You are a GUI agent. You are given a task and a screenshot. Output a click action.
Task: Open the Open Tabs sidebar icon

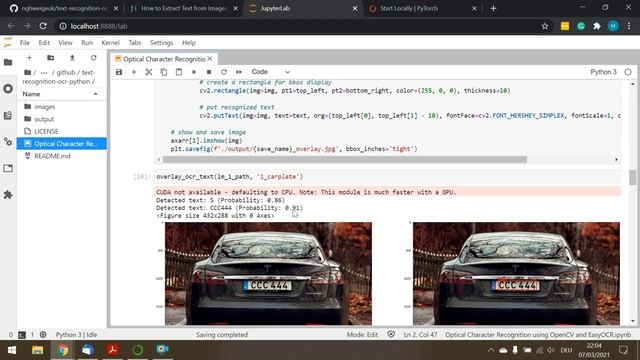pos(8,168)
